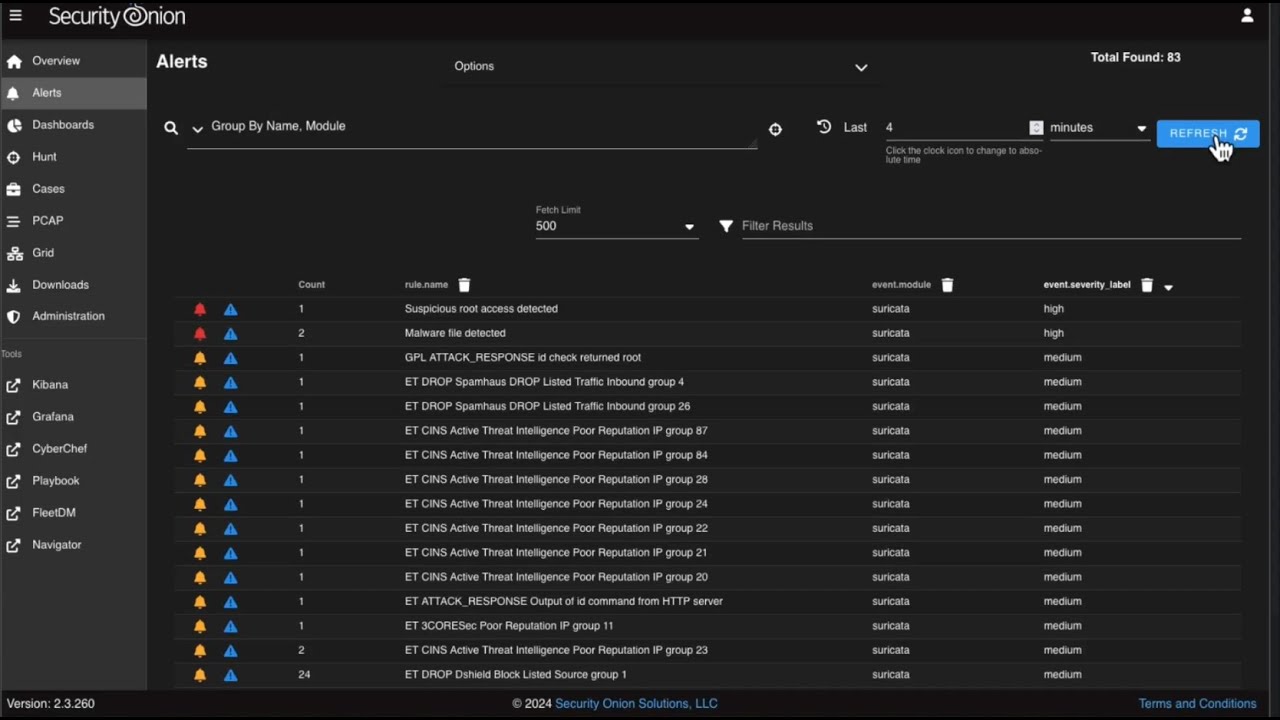This screenshot has width=1280, height=720.
Task: Click the clock icon to change time
Action: [824, 127]
